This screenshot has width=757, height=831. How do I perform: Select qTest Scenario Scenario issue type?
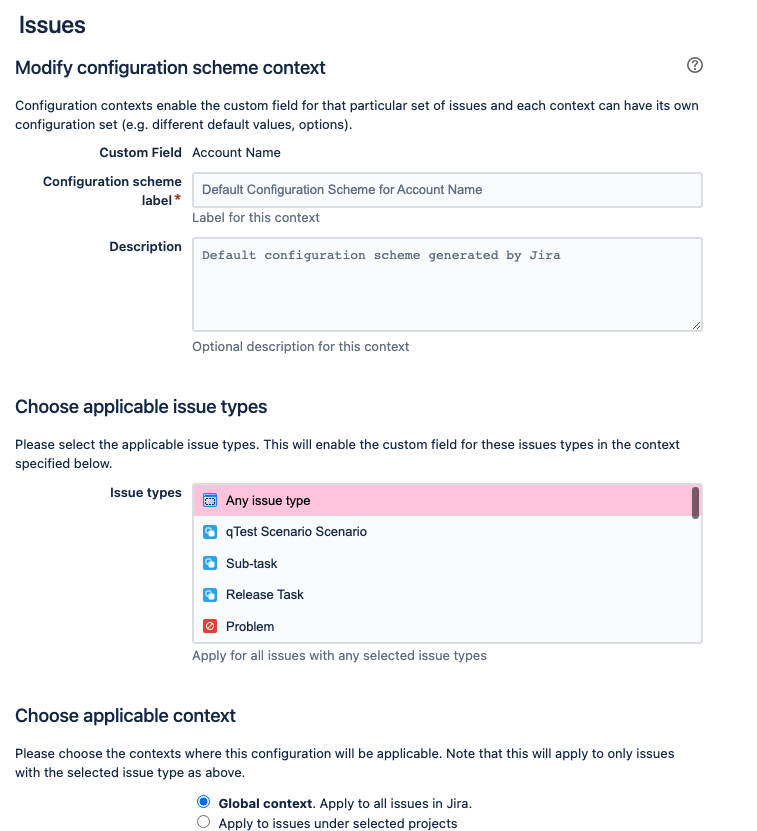click(x=443, y=532)
